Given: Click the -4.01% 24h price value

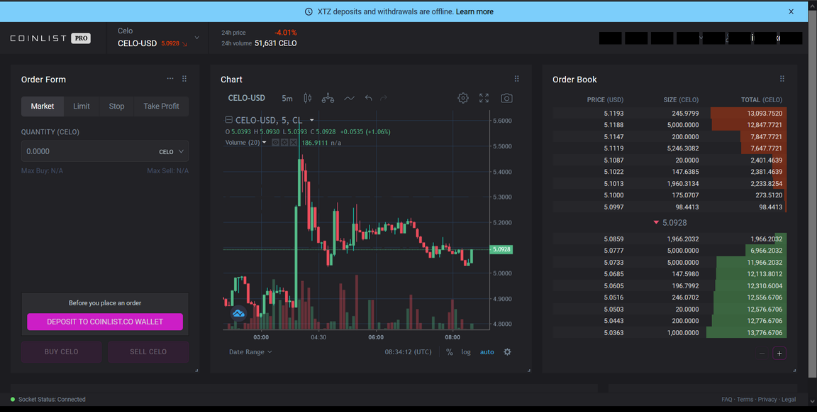Looking at the screenshot, I should [x=286, y=32].
